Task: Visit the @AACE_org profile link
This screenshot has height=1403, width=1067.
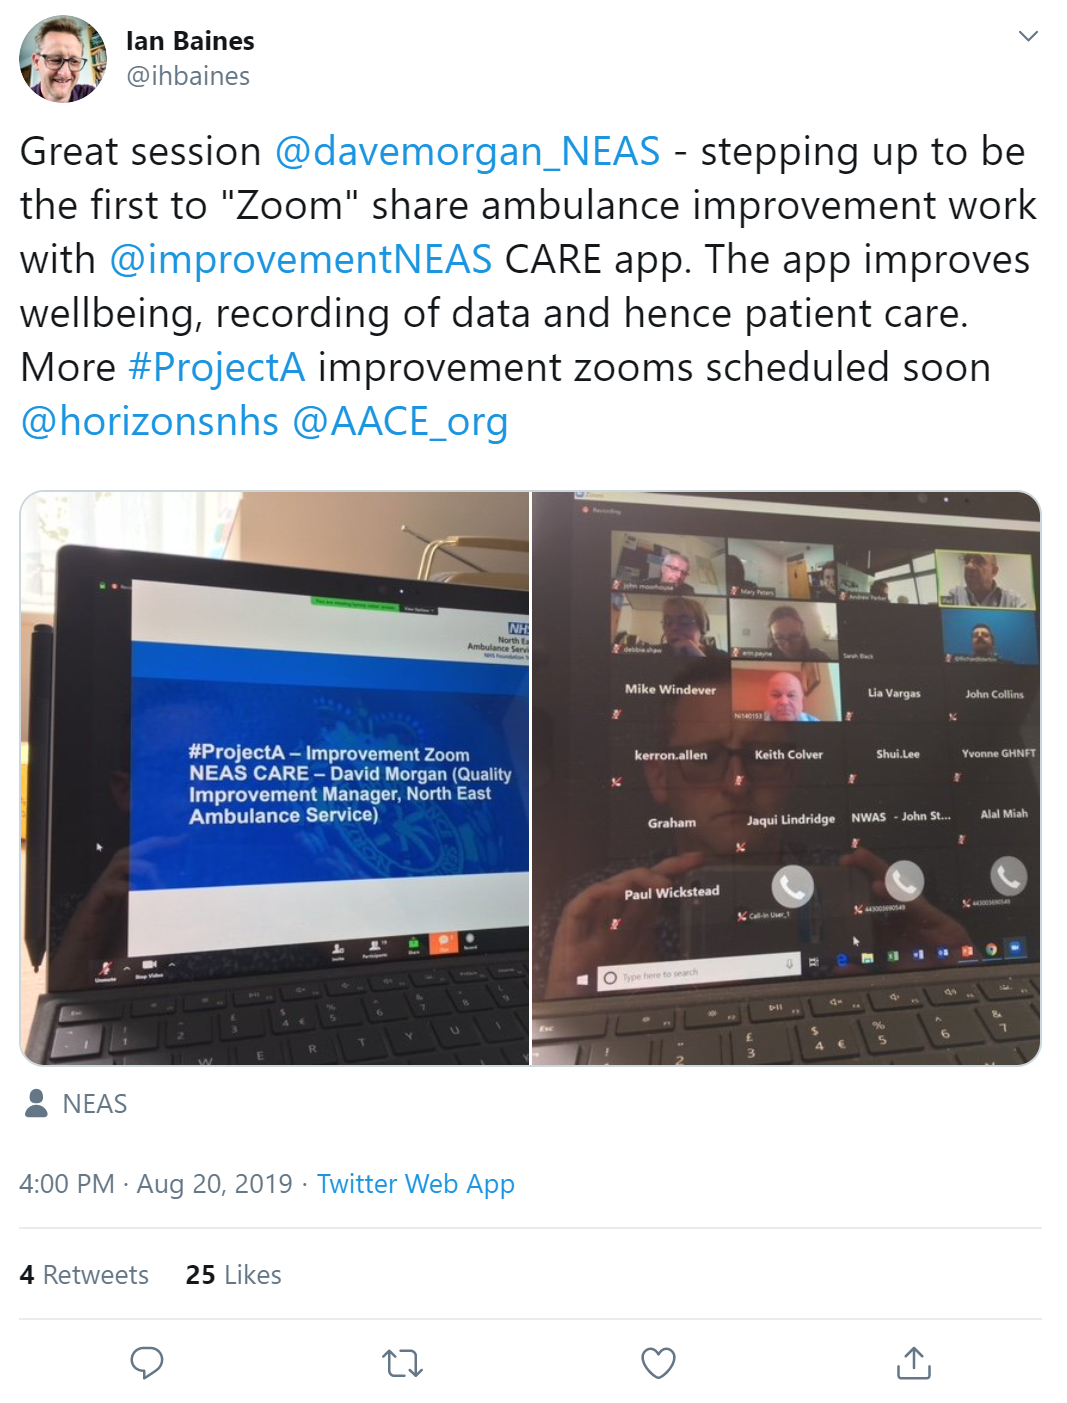Action: click(400, 421)
